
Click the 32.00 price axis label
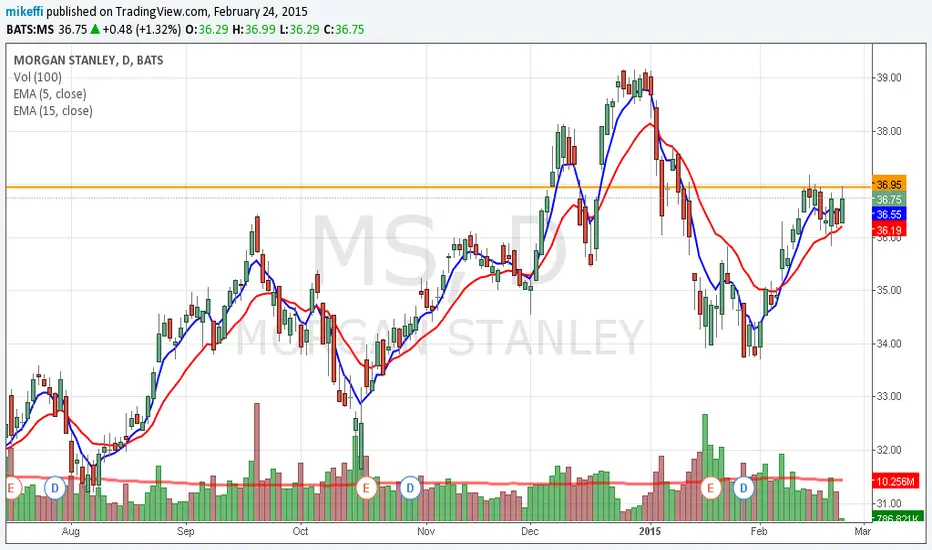tap(889, 450)
